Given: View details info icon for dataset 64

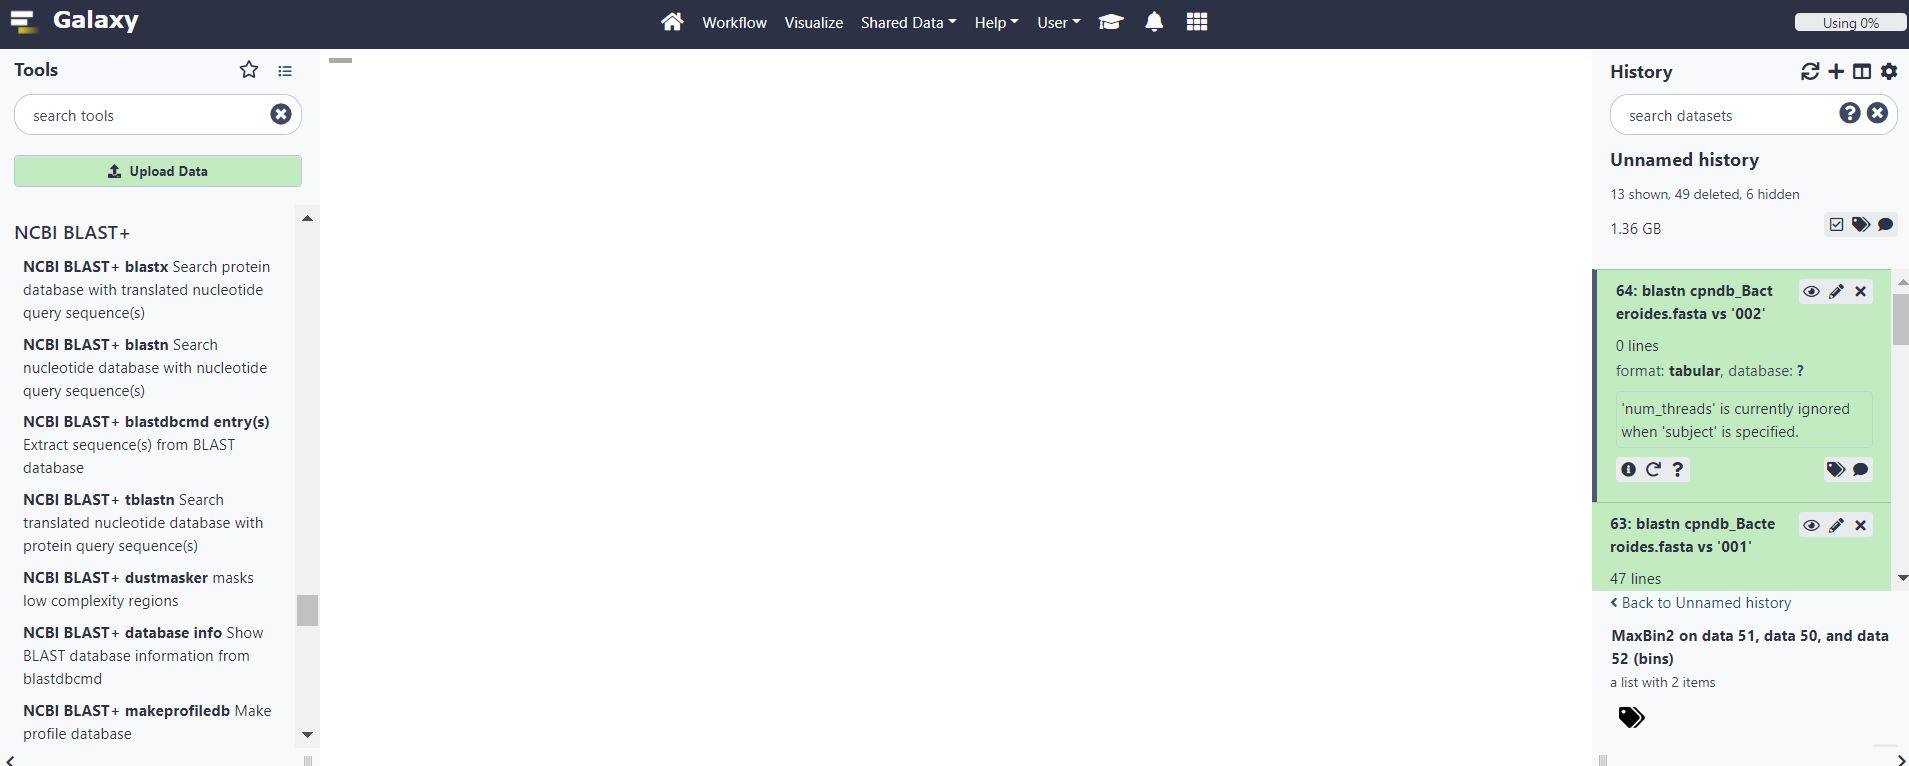Looking at the screenshot, I should click(x=1629, y=470).
